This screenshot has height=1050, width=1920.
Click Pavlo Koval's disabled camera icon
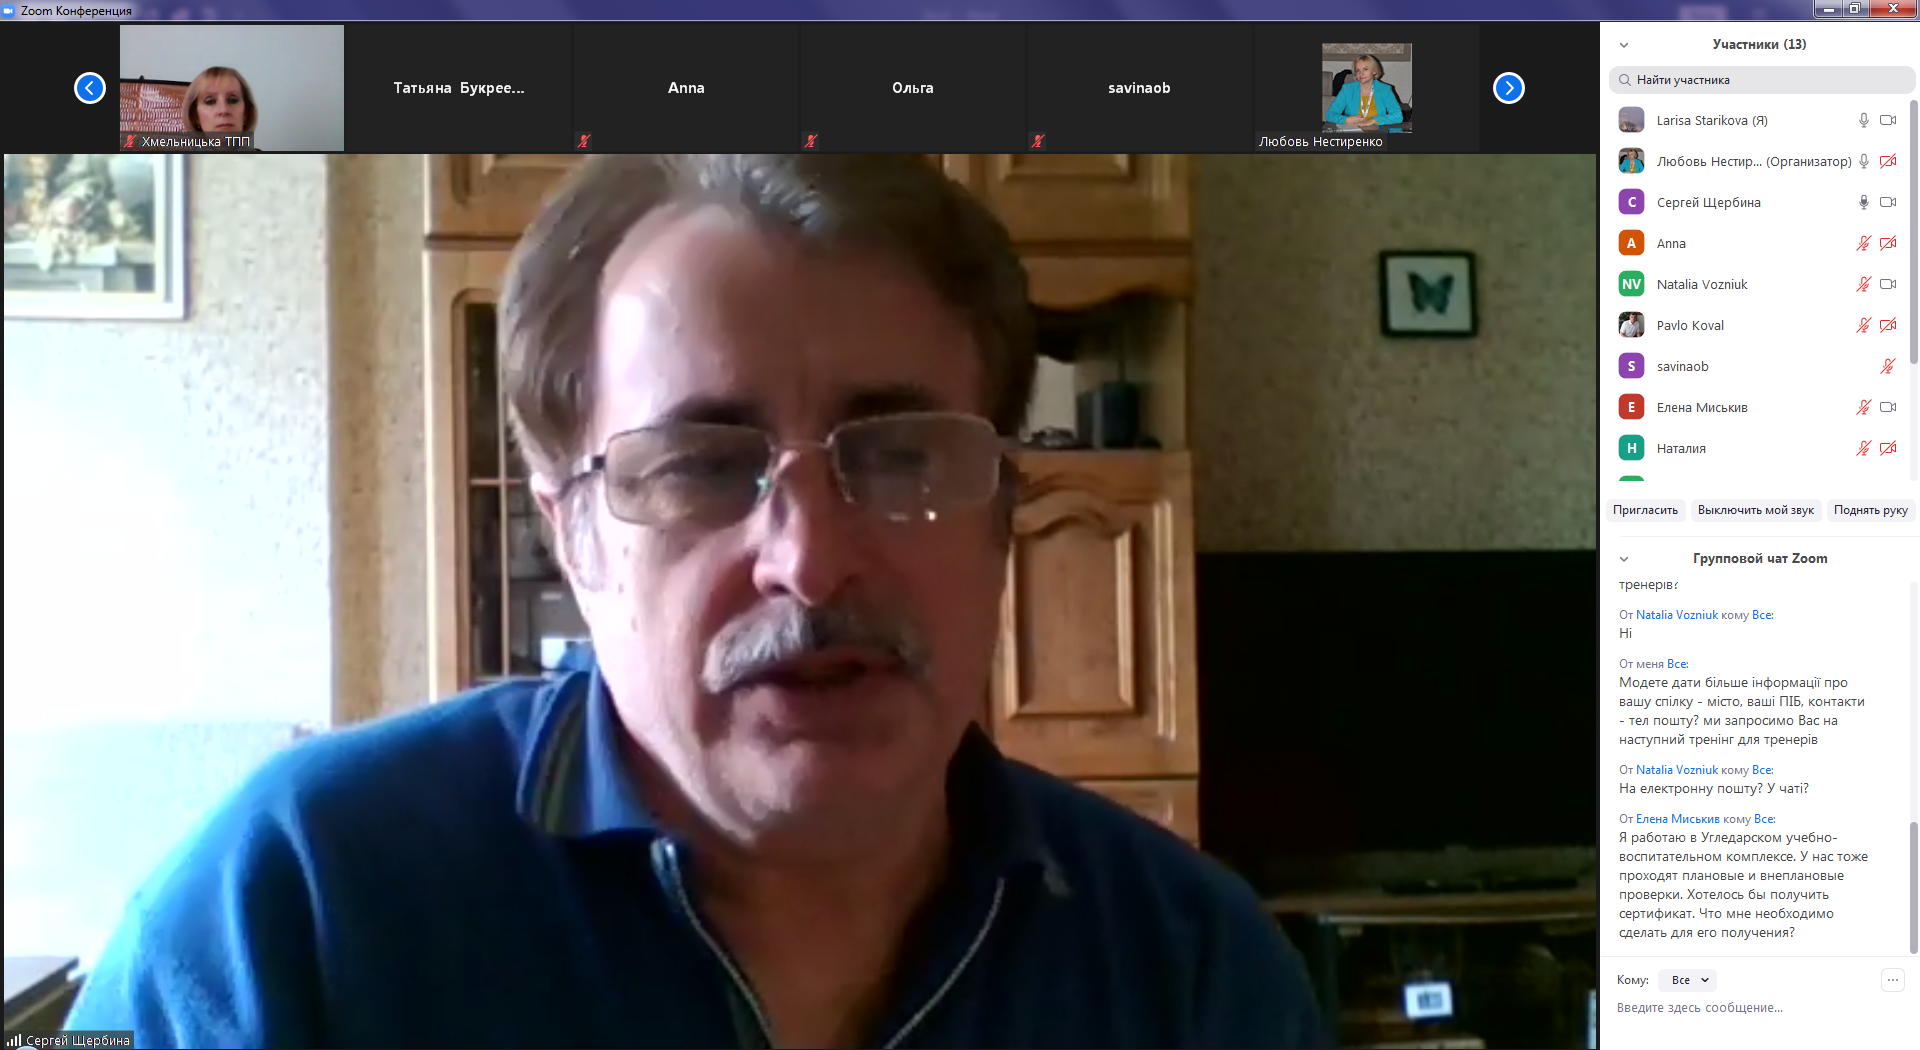pyautogui.click(x=1888, y=325)
